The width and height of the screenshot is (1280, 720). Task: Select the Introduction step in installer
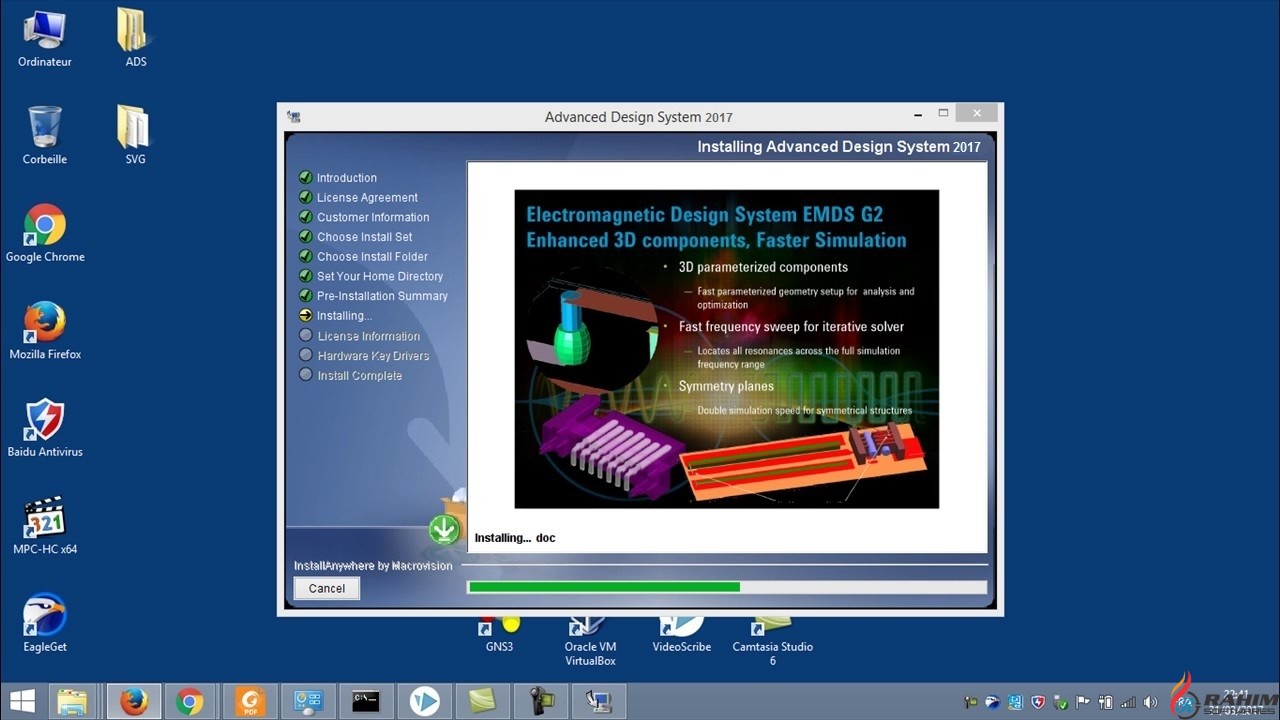(x=347, y=178)
